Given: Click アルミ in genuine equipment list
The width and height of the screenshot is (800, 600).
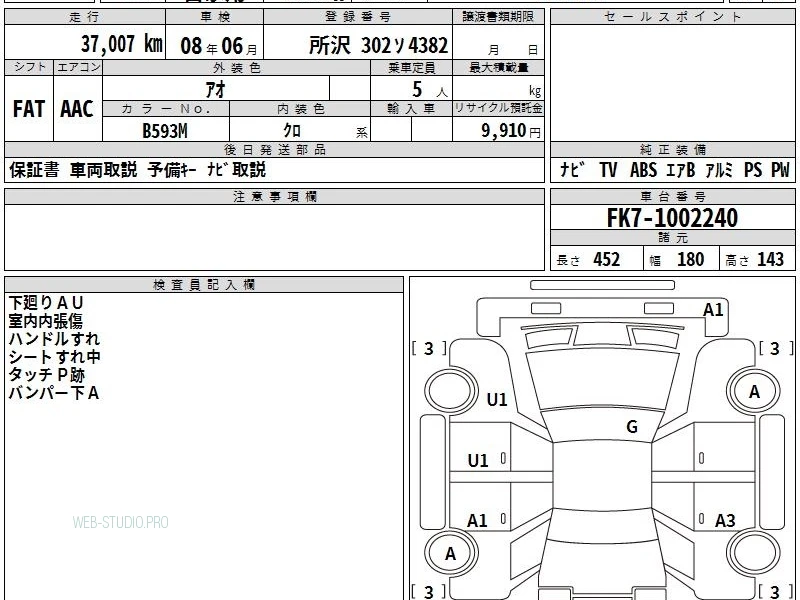Looking at the screenshot, I should [719, 169].
